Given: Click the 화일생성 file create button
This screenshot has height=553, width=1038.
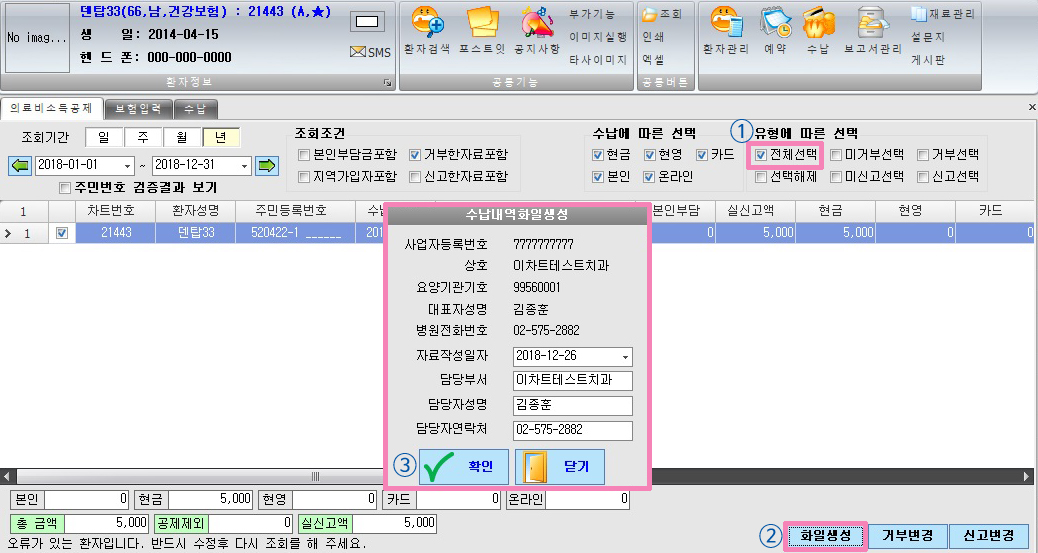Looking at the screenshot, I should [826, 536].
